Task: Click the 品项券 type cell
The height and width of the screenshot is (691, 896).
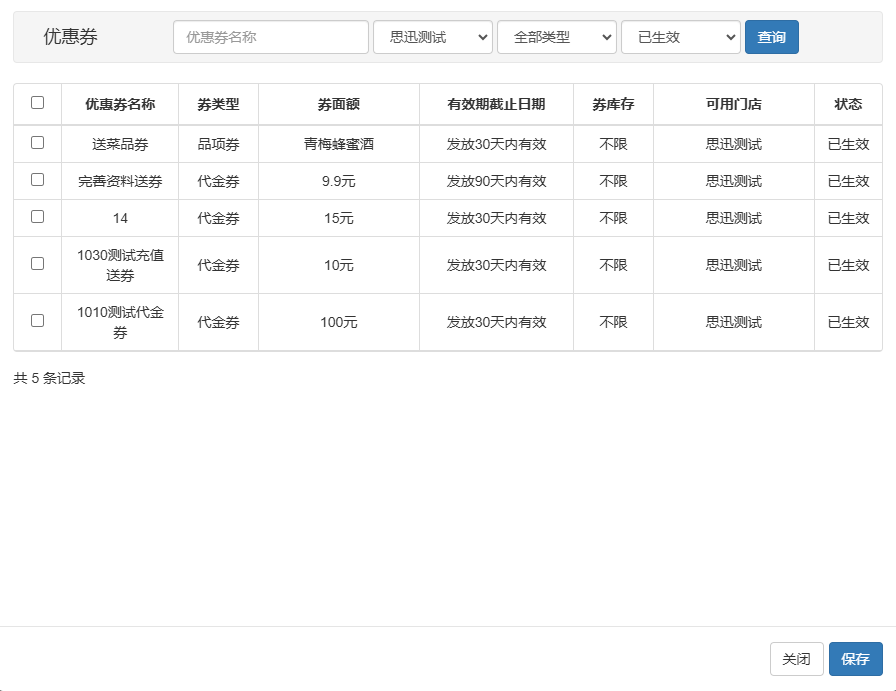Action: pyautogui.click(x=218, y=144)
